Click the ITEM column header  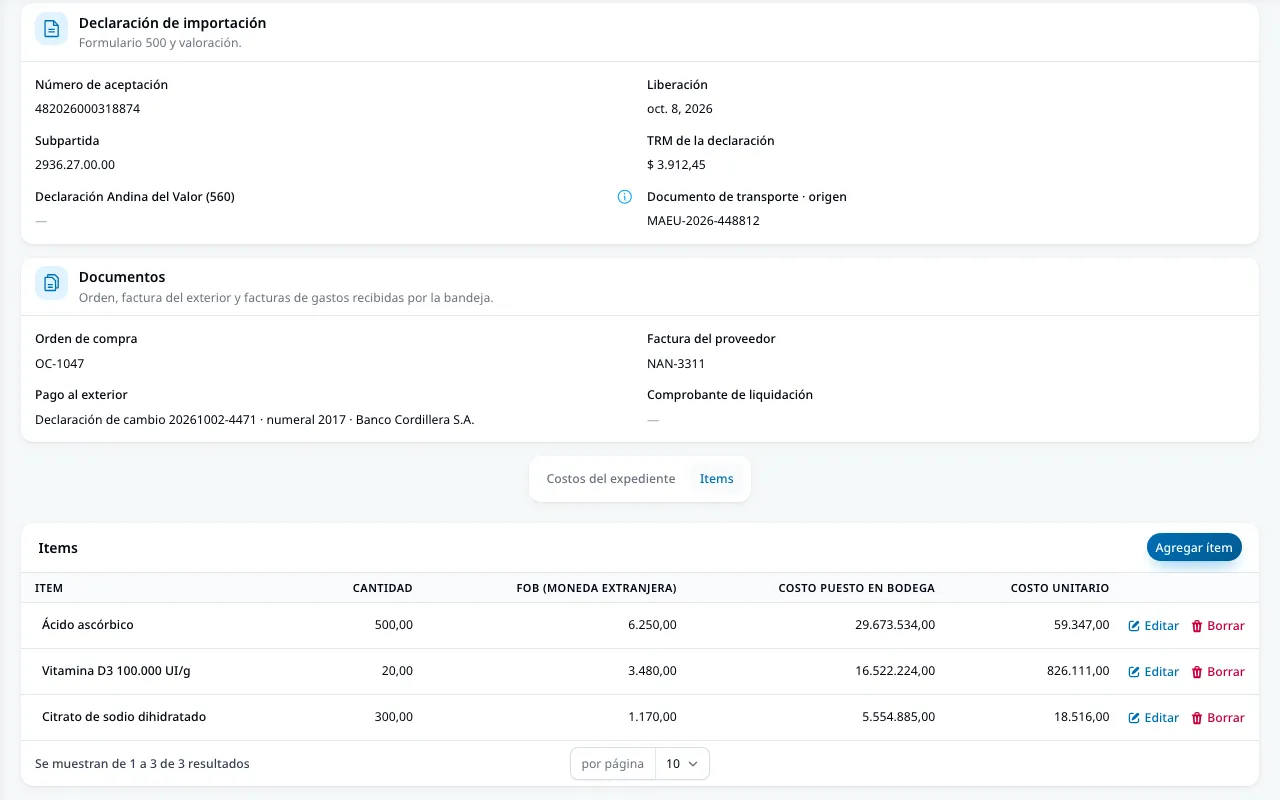49,588
